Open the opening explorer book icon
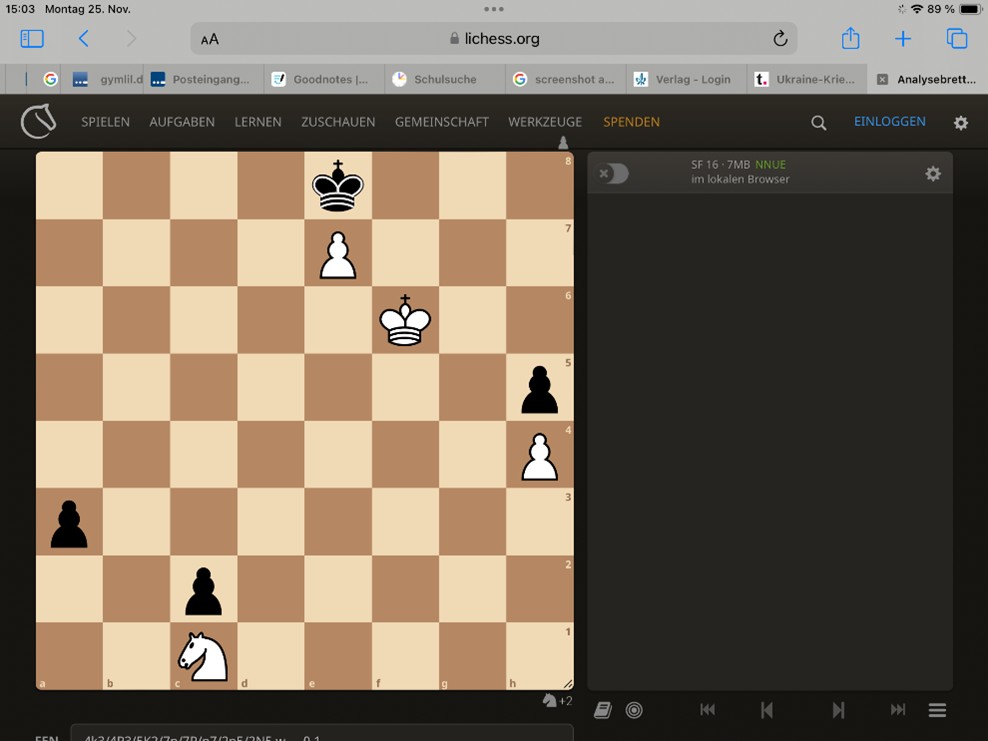988x741 pixels. click(x=602, y=709)
